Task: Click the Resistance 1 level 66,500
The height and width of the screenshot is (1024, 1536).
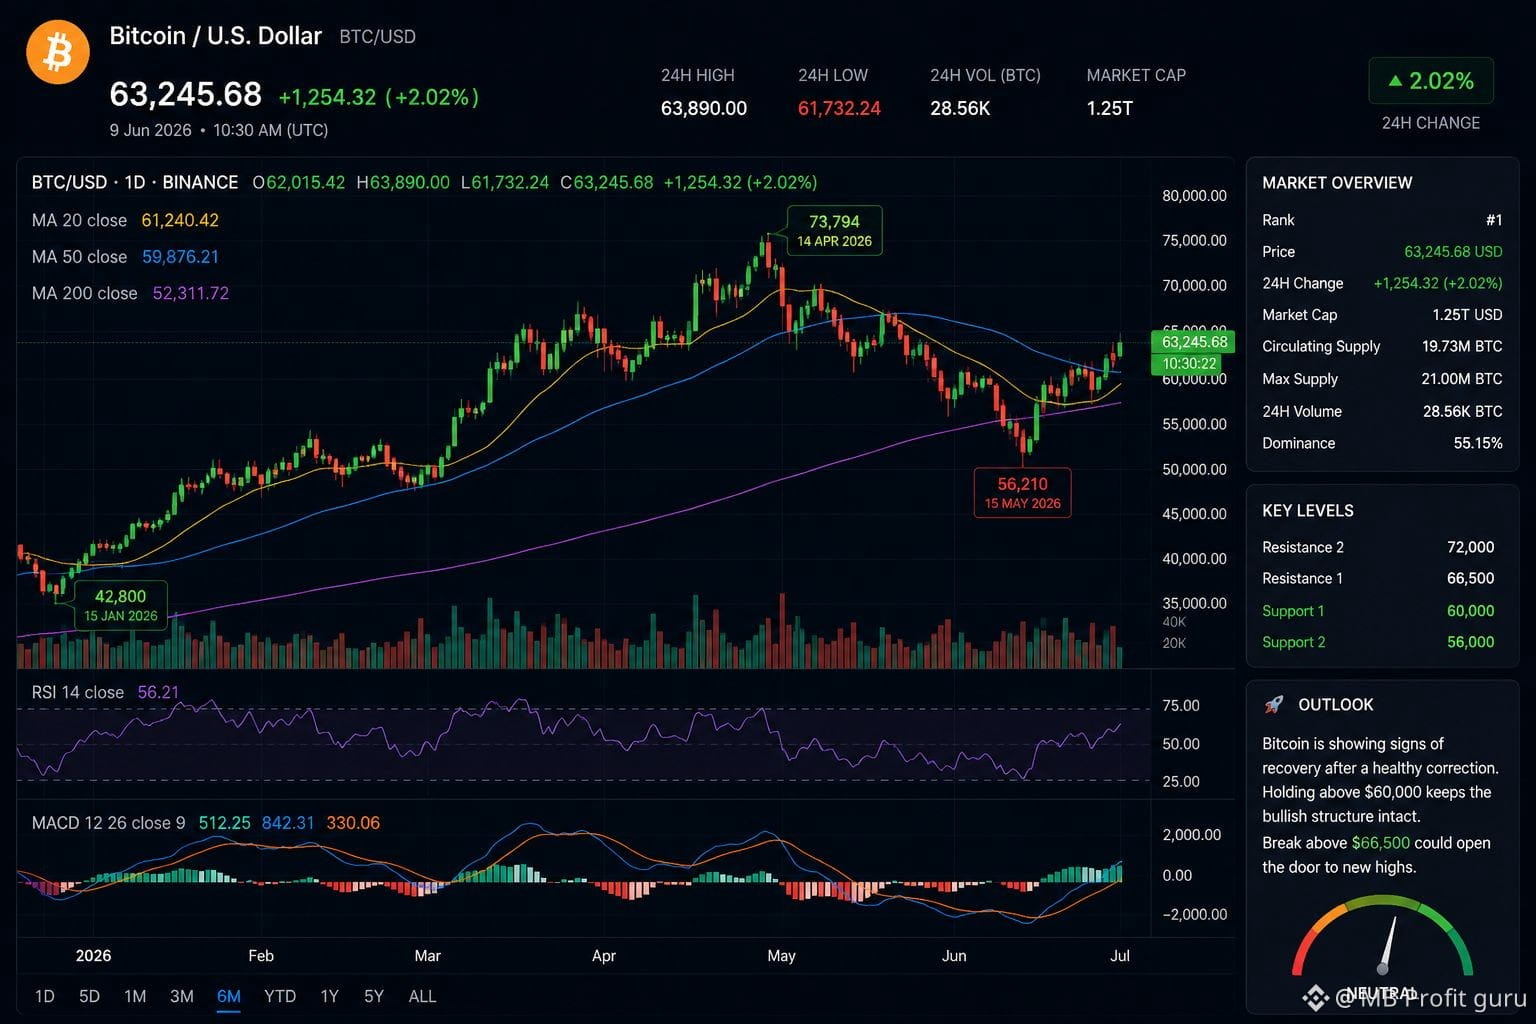Action: tap(1470, 578)
